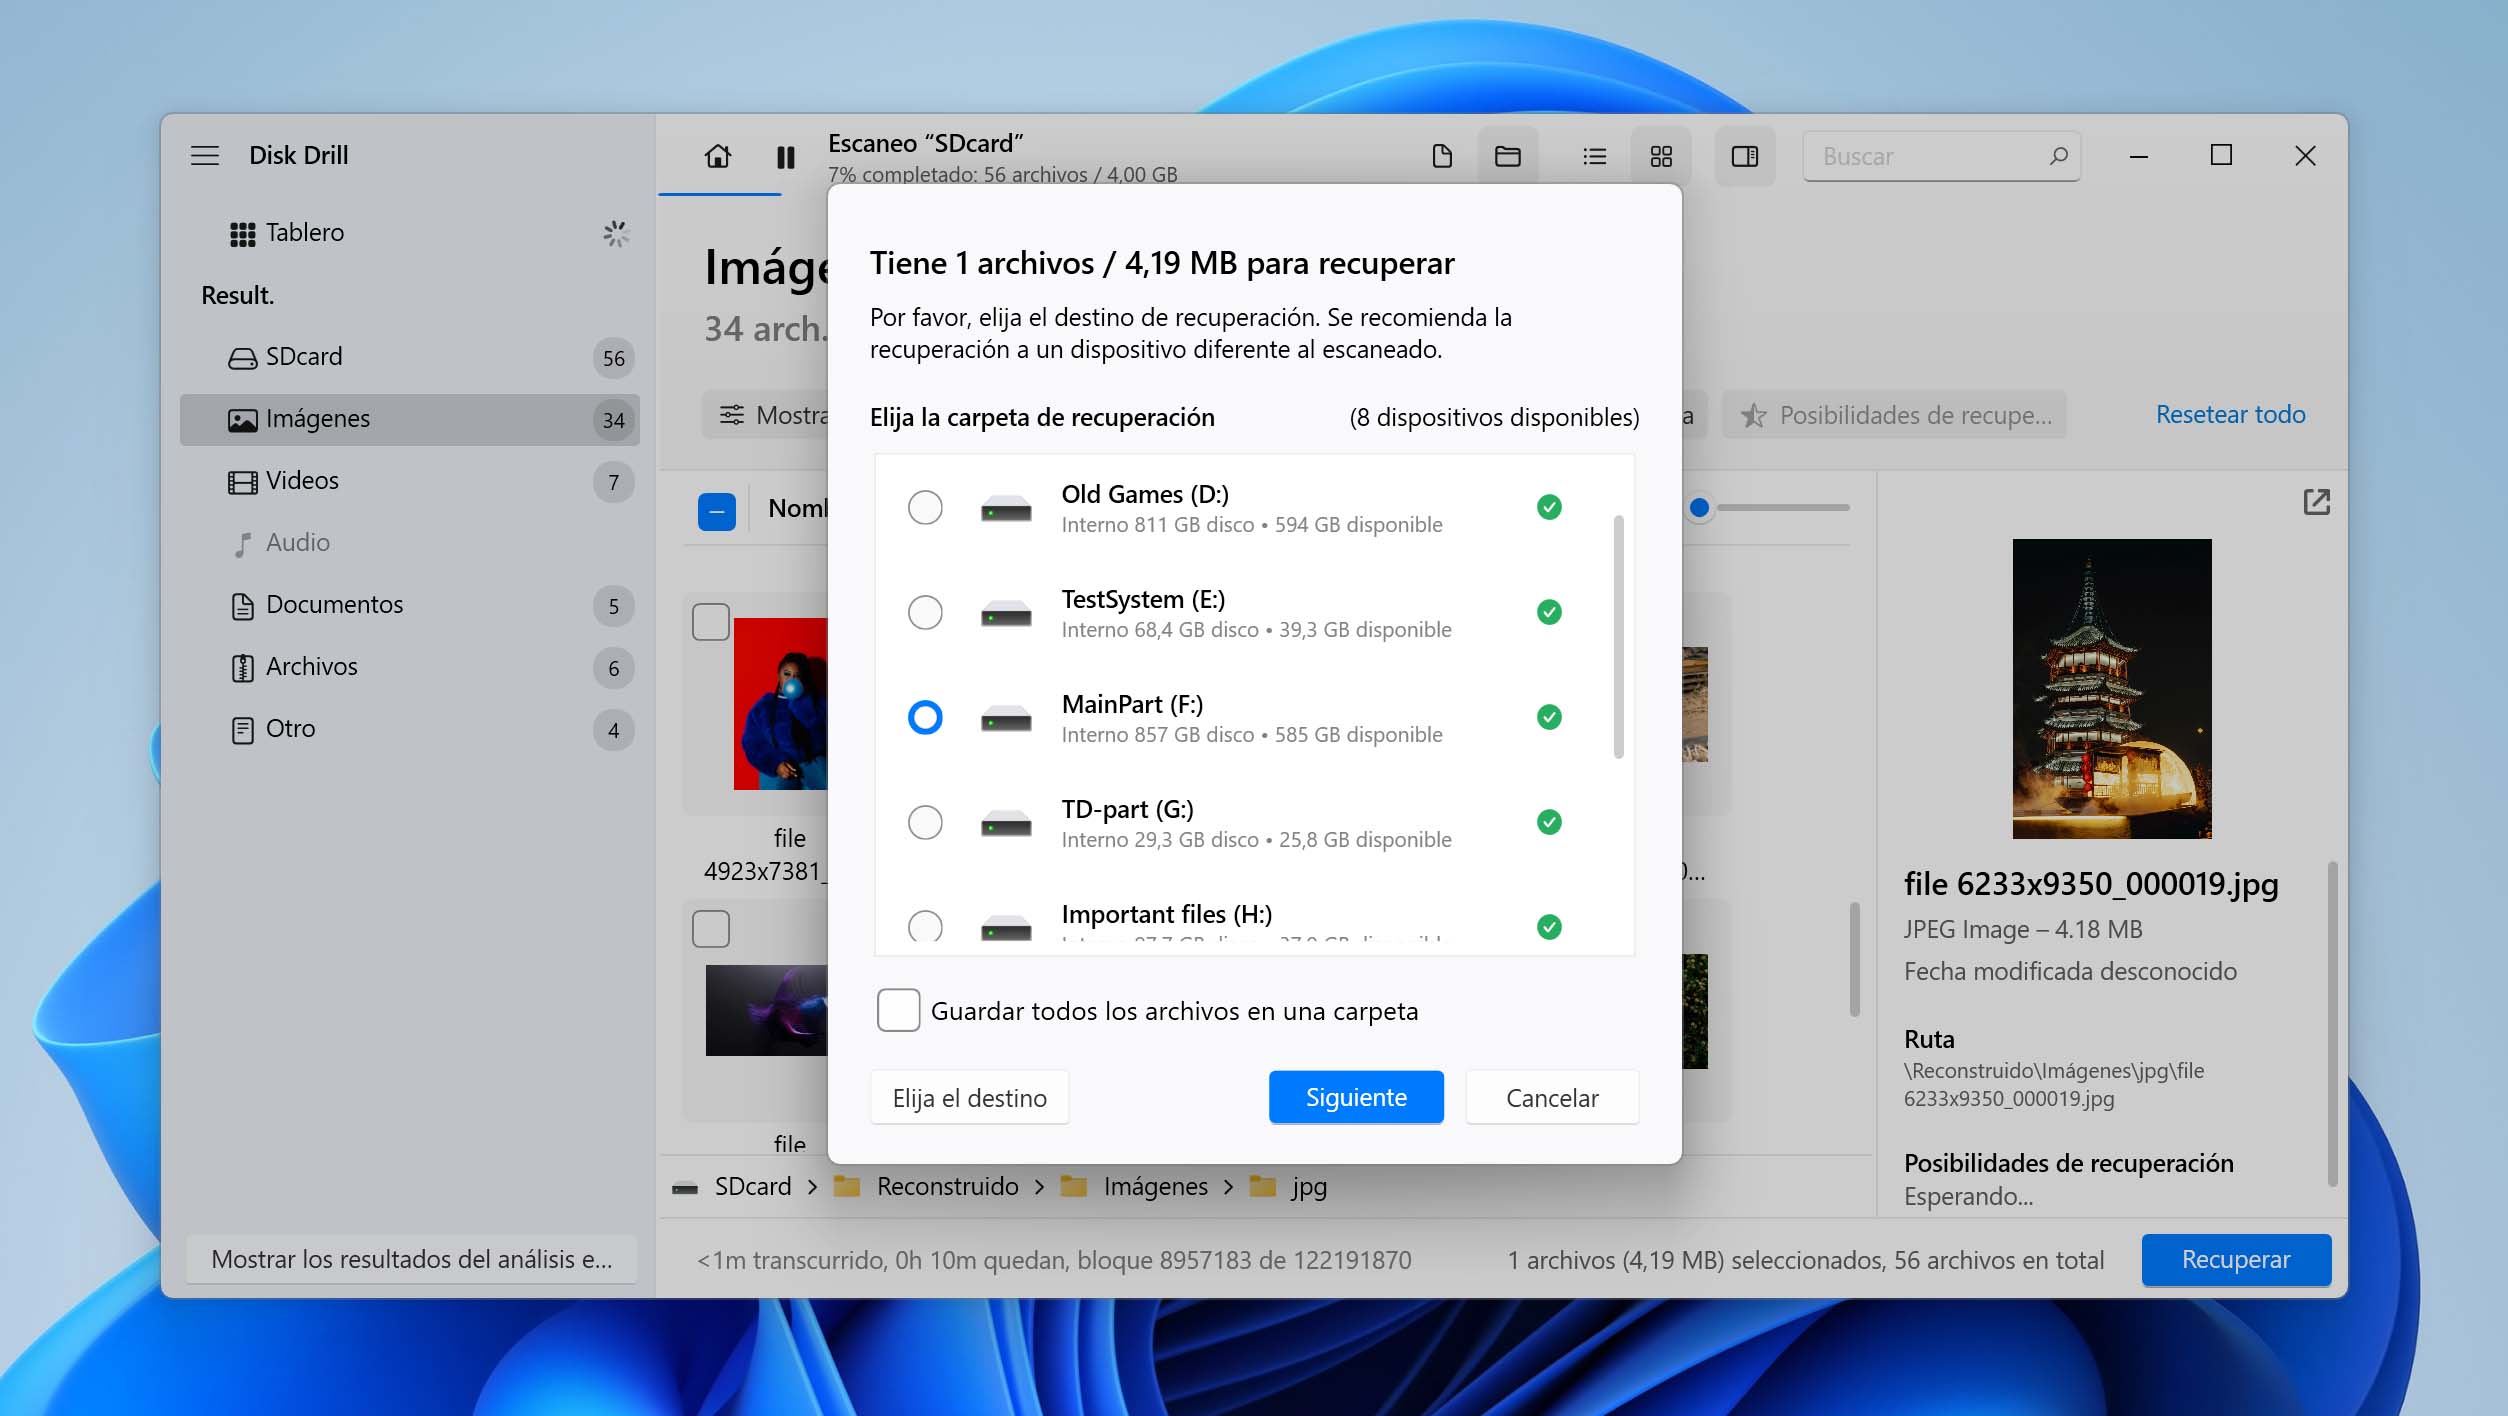Click the pagoda preview image
Viewport: 2508px width, 1416px height.
tap(2112, 689)
